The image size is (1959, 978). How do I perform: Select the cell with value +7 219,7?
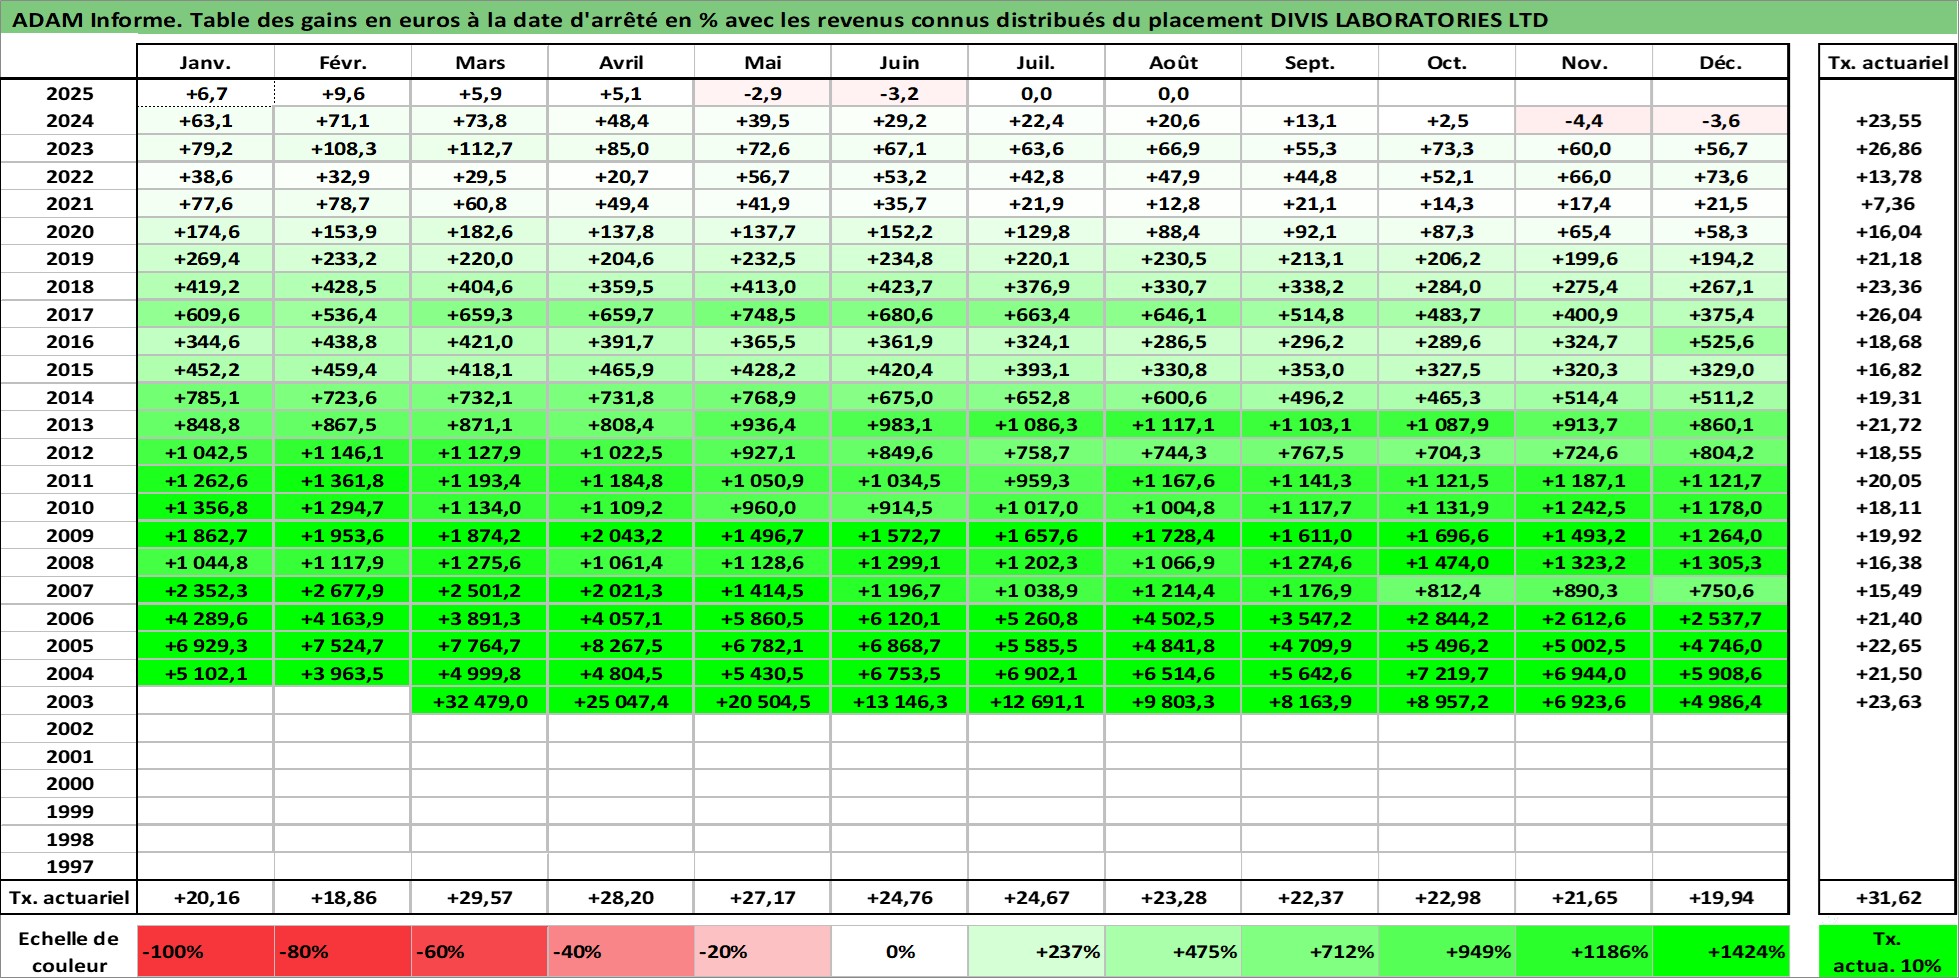(x=1447, y=673)
